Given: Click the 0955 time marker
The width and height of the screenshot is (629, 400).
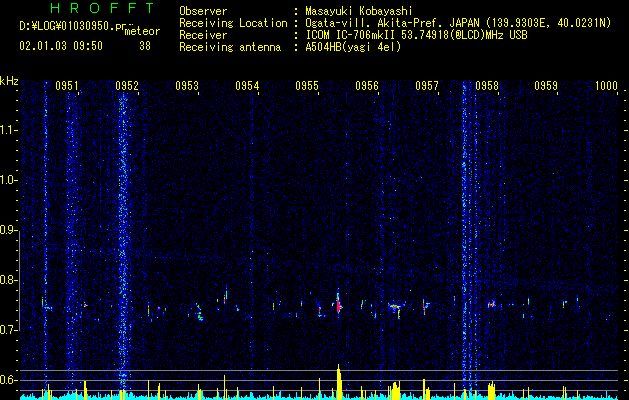Looking at the screenshot, I should tap(307, 86).
